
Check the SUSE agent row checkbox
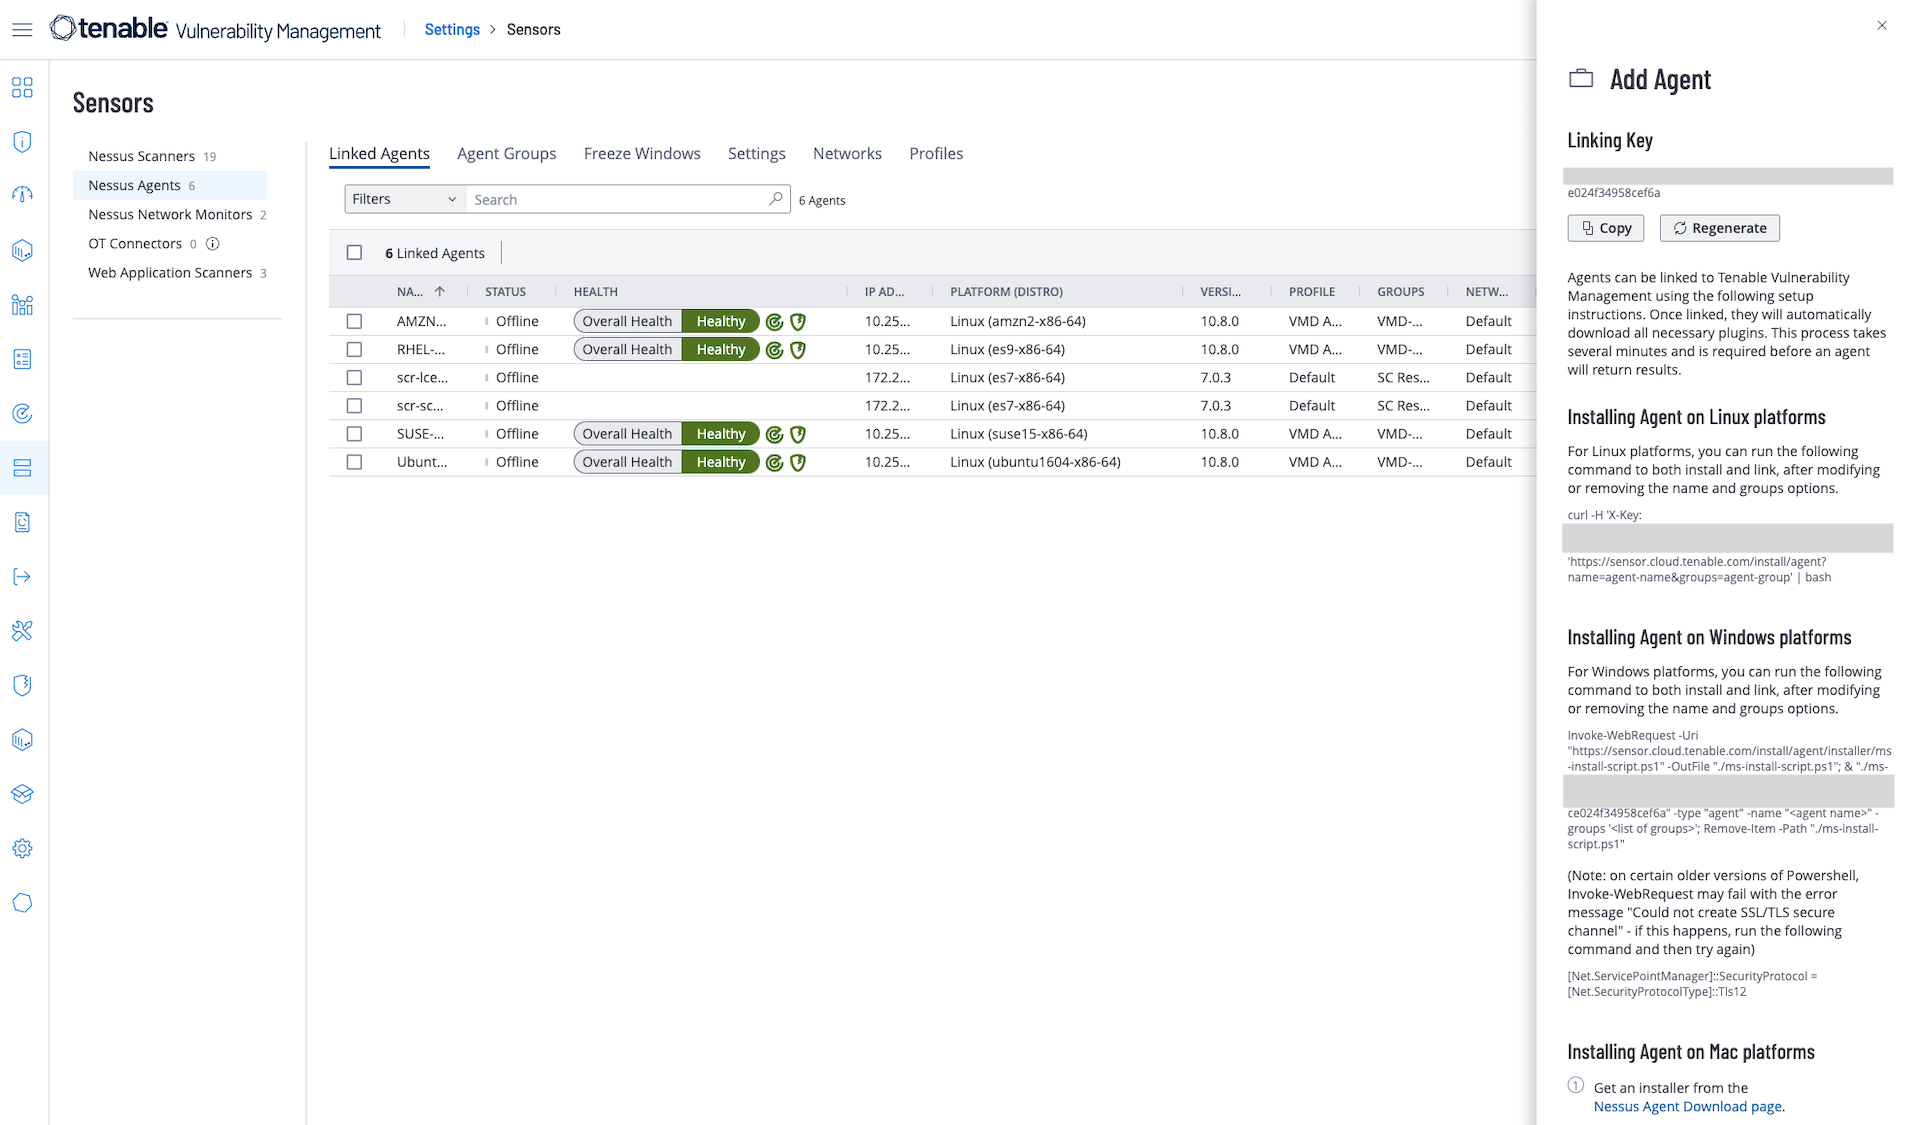(354, 433)
